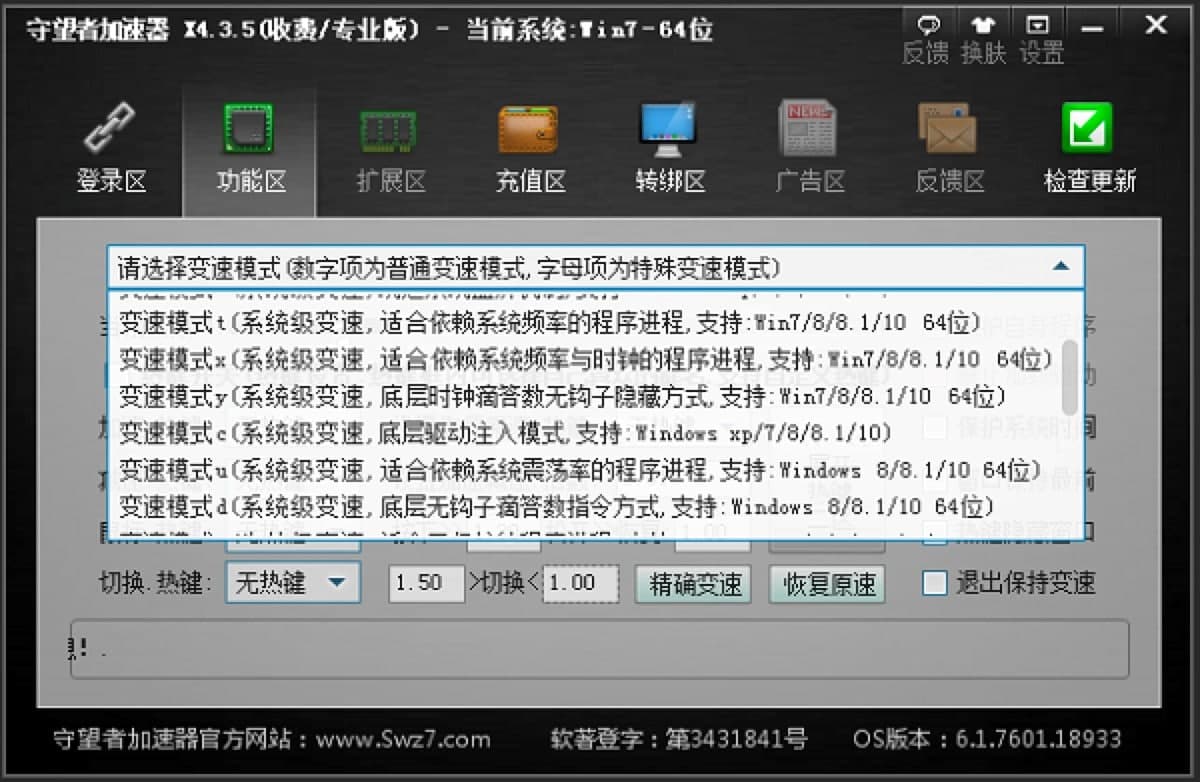Screen dimensions: 1200x782
Task: Open the 无热键 hotkey dropdown
Action: click(x=292, y=583)
